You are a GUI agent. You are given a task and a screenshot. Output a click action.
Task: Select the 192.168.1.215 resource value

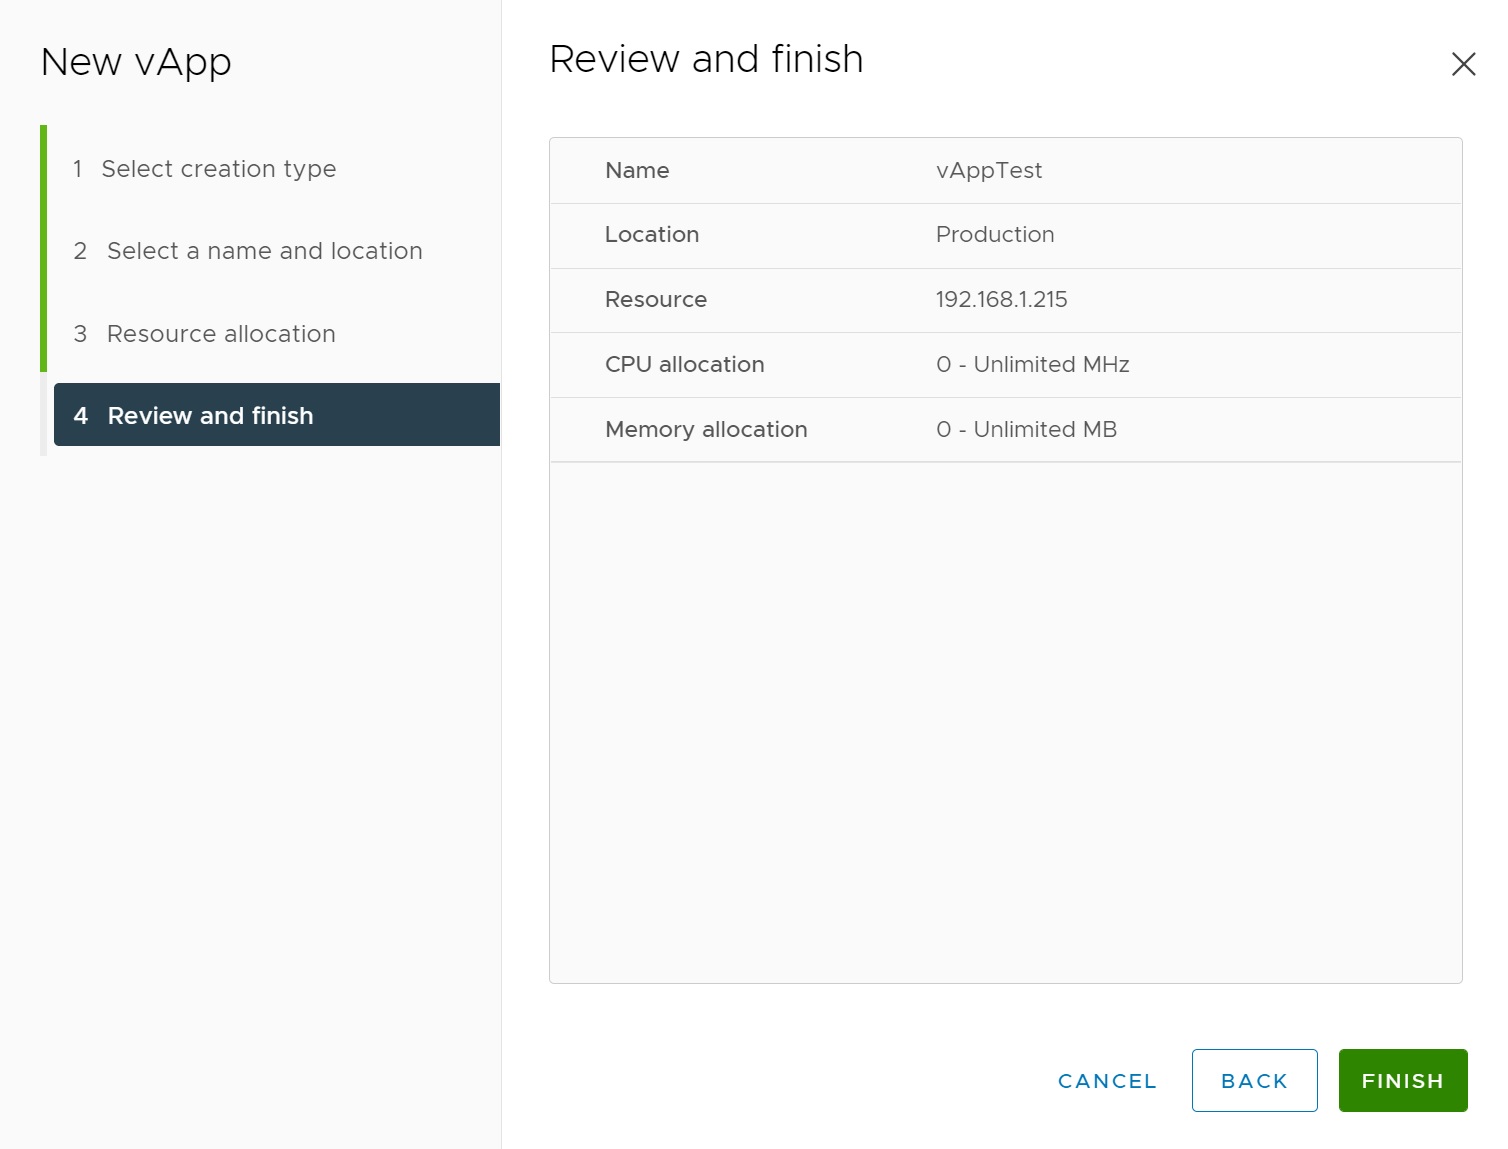click(1001, 300)
